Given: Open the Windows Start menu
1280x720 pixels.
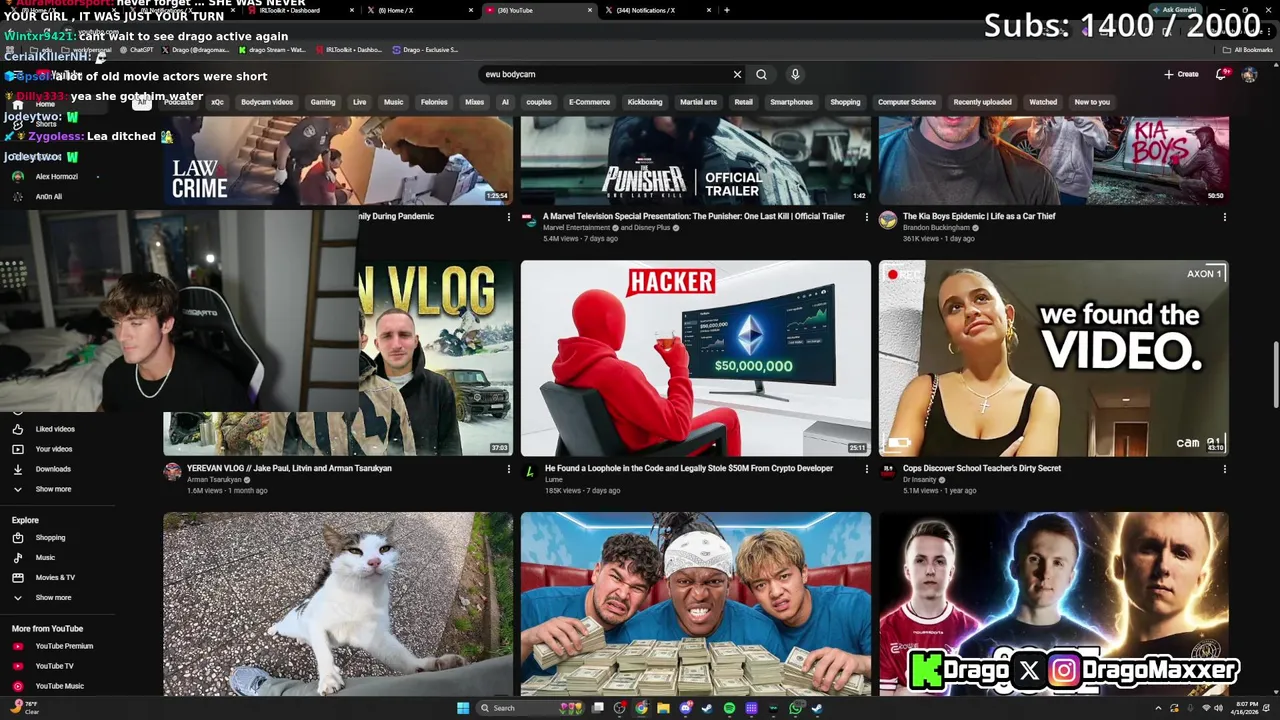Looking at the screenshot, I should (463, 708).
